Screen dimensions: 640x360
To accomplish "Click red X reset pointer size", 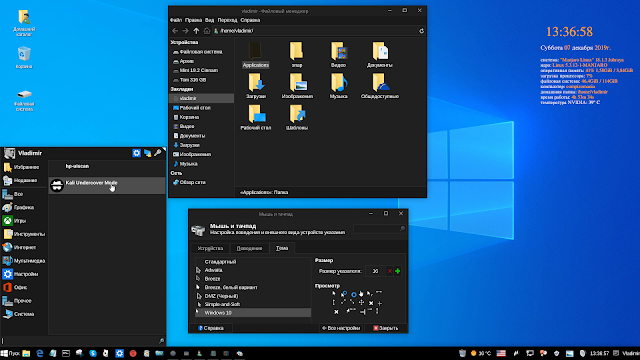I will [390, 271].
